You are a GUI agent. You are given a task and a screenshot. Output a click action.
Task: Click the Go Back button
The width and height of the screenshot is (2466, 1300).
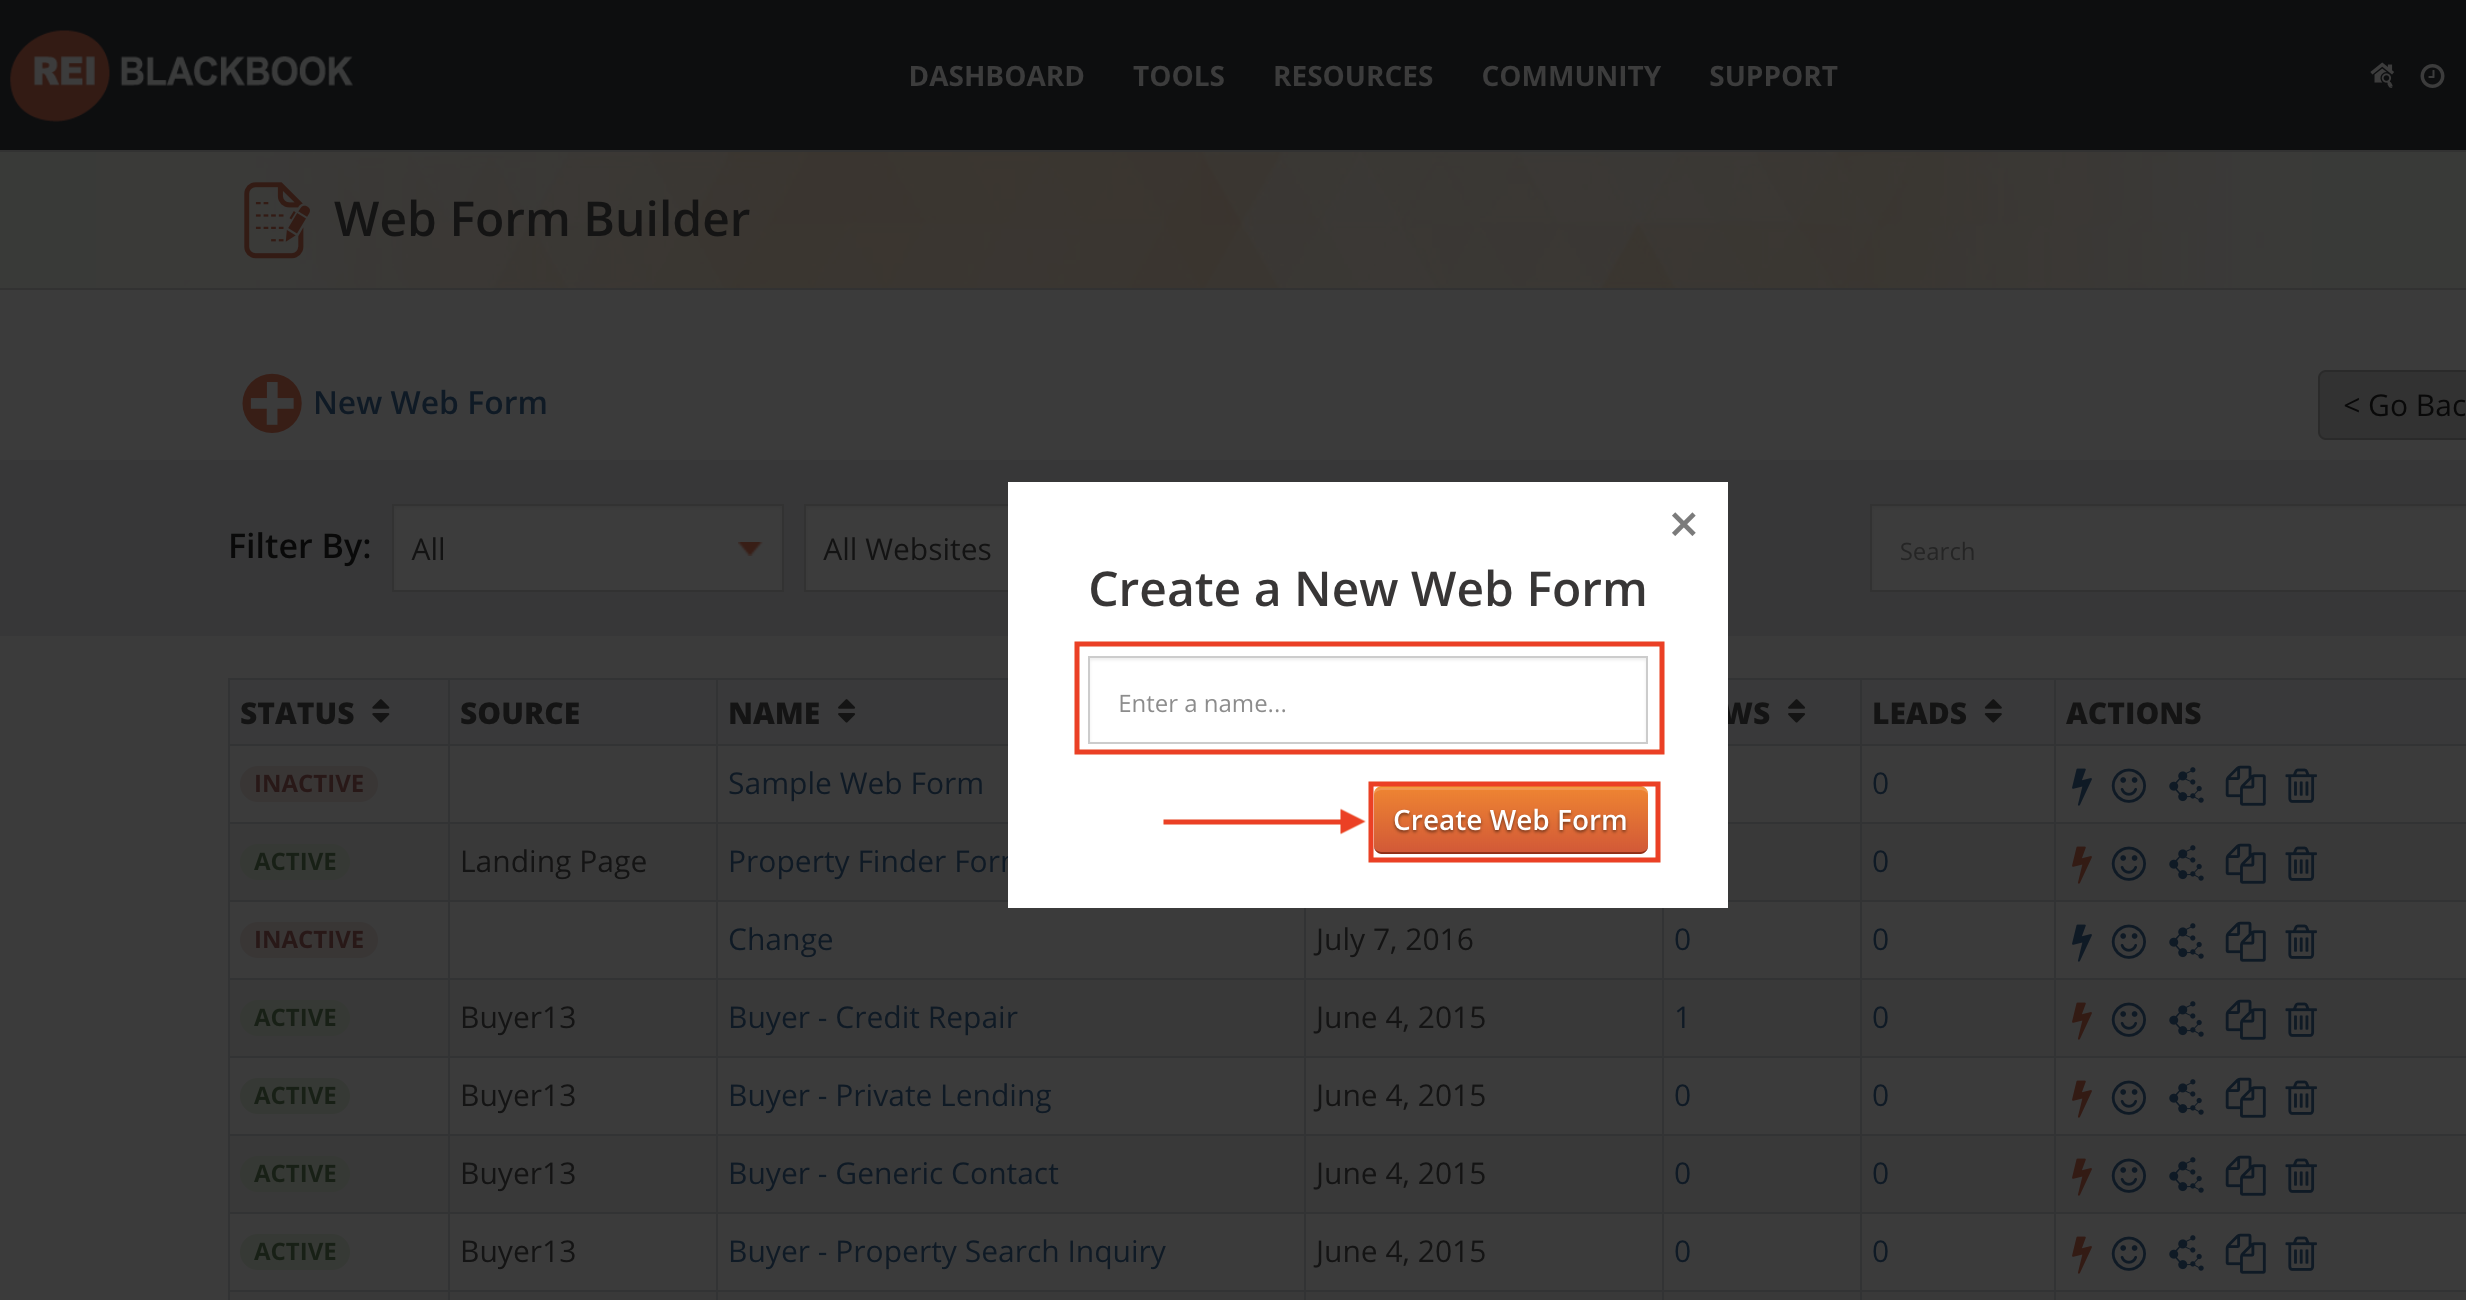(2393, 405)
